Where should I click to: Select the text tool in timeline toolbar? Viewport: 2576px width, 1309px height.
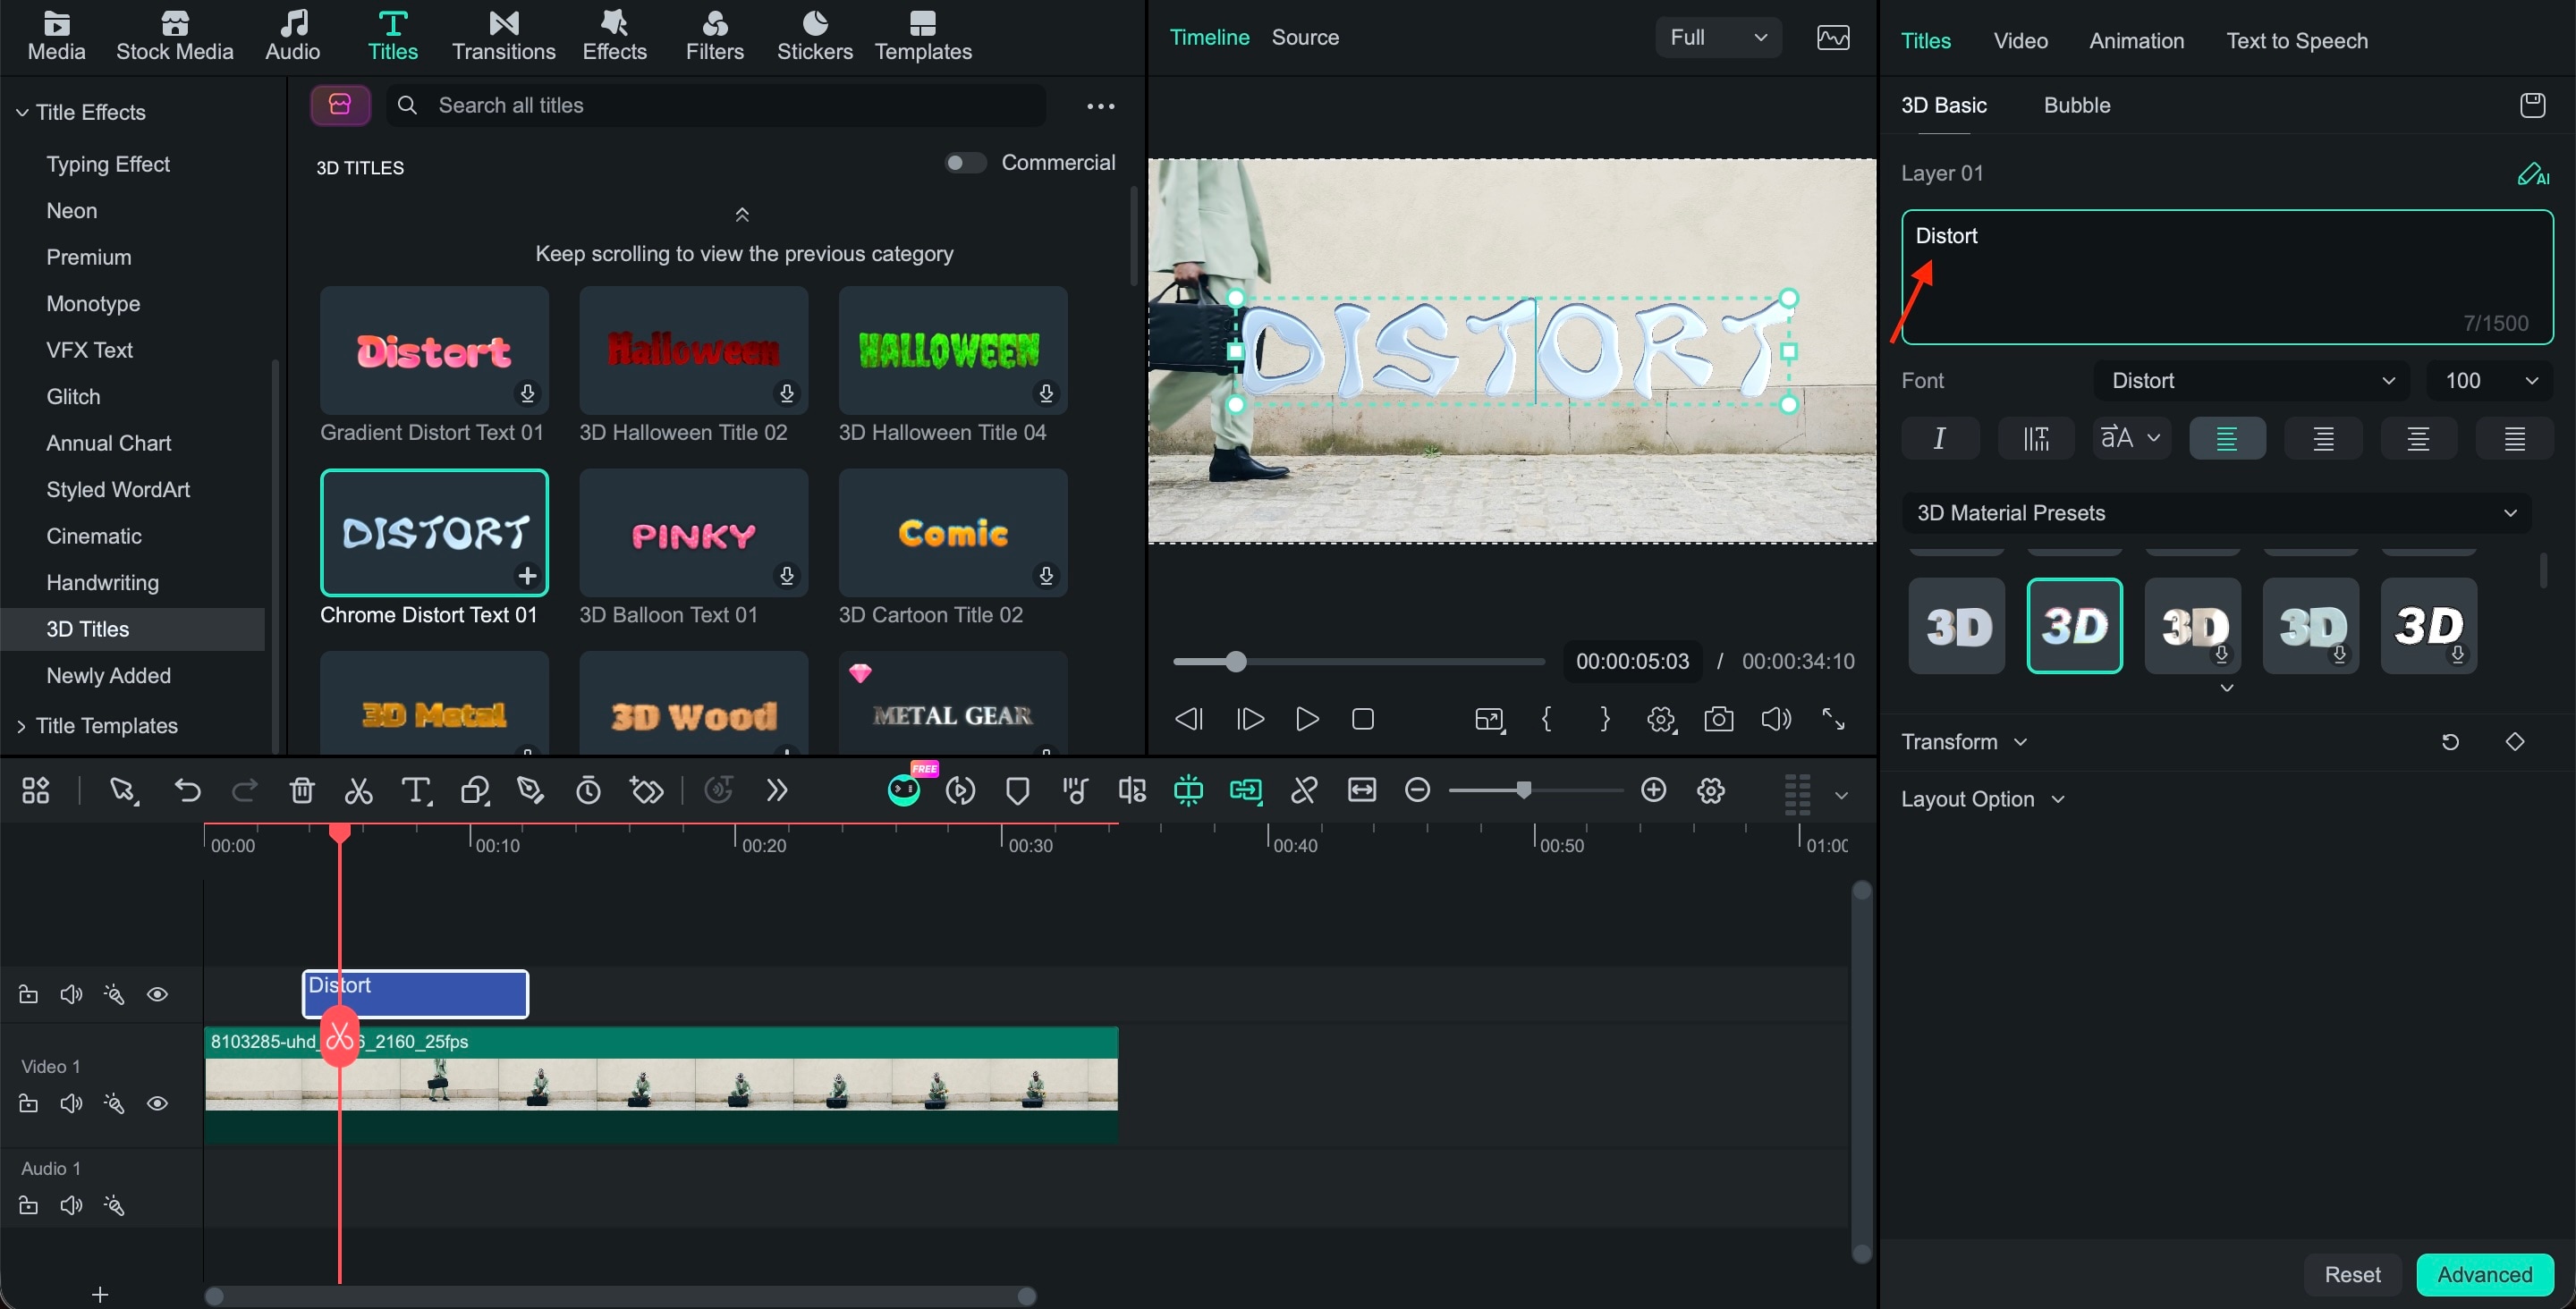416,791
